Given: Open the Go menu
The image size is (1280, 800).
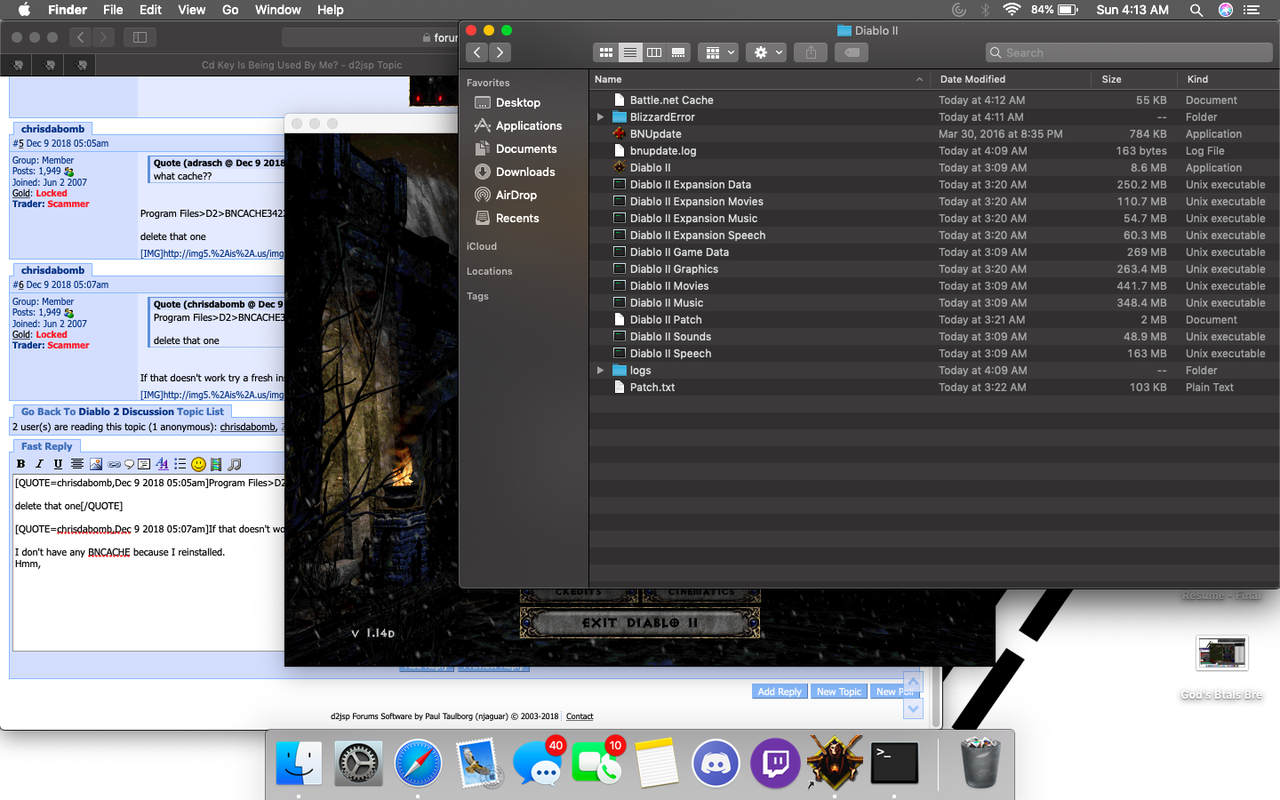Looking at the screenshot, I should pyautogui.click(x=230, y=10).
